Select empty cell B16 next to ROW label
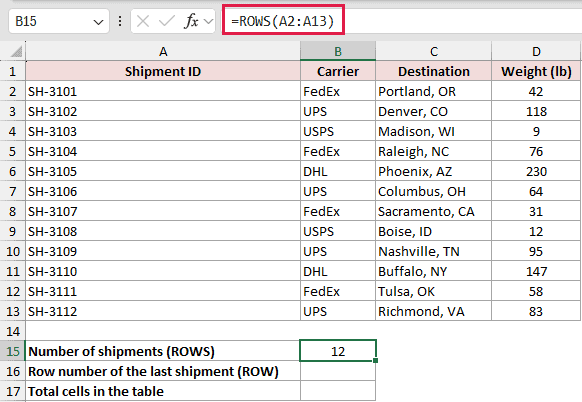 [x=338, y=371]
